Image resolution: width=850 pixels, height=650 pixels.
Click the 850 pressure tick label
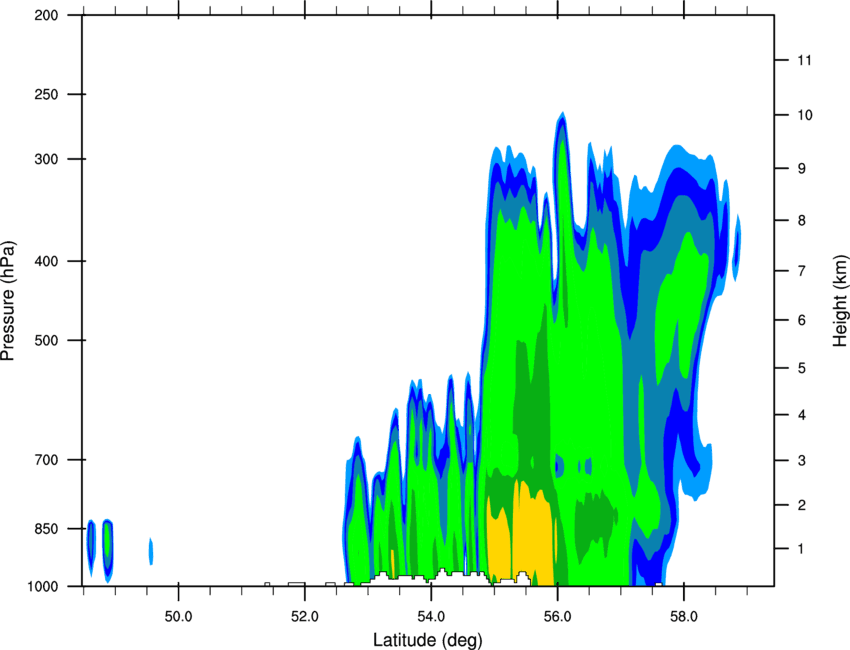point(46,529)
